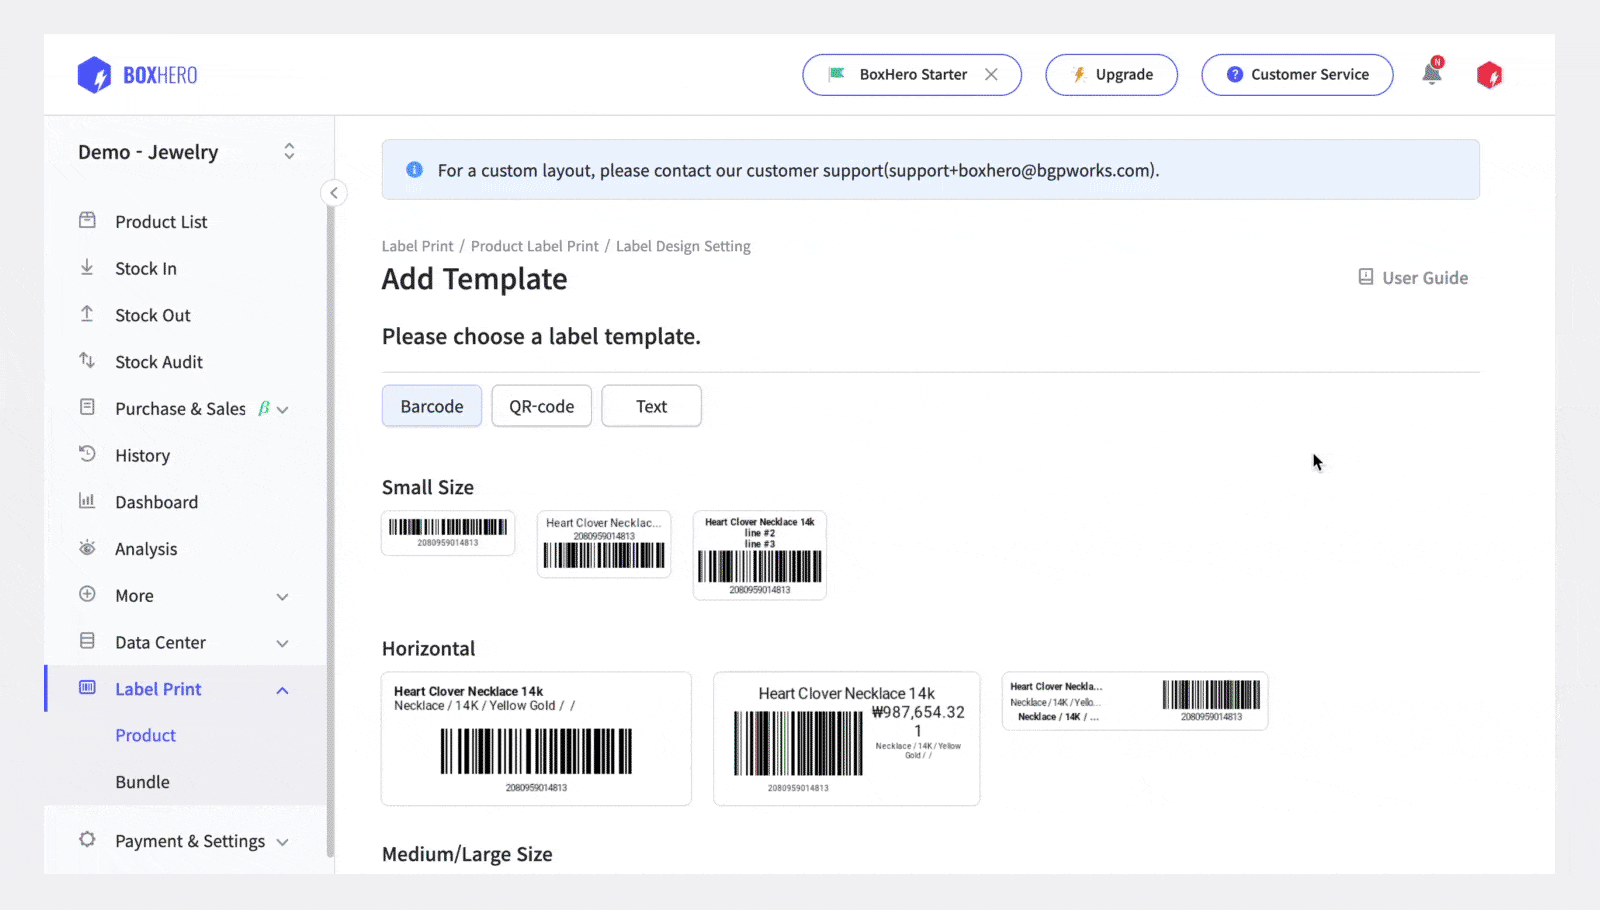This screenshot has width=1600, height=910.
Task: Open the Bundle submenu item
Action: click(142, 781)
